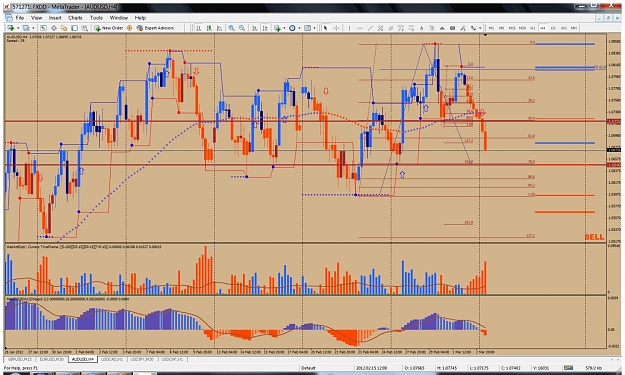Select the Trendline tool

click(x=370, y=28)
